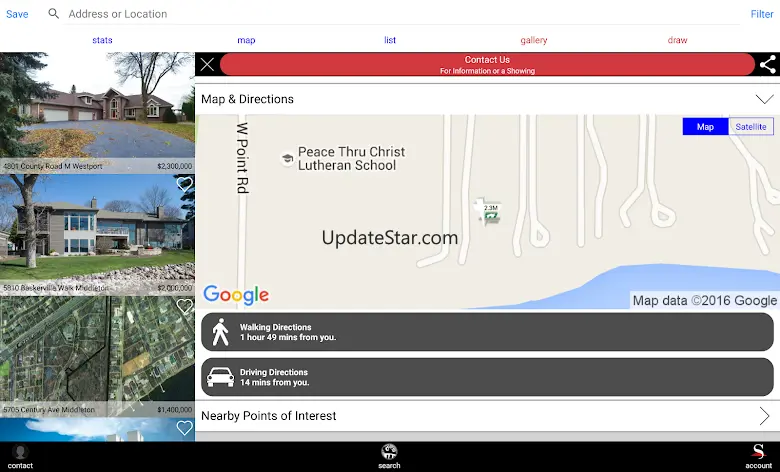Collapse the Map & Directions section chevron
780x472 pixels.
coord(765,99)
